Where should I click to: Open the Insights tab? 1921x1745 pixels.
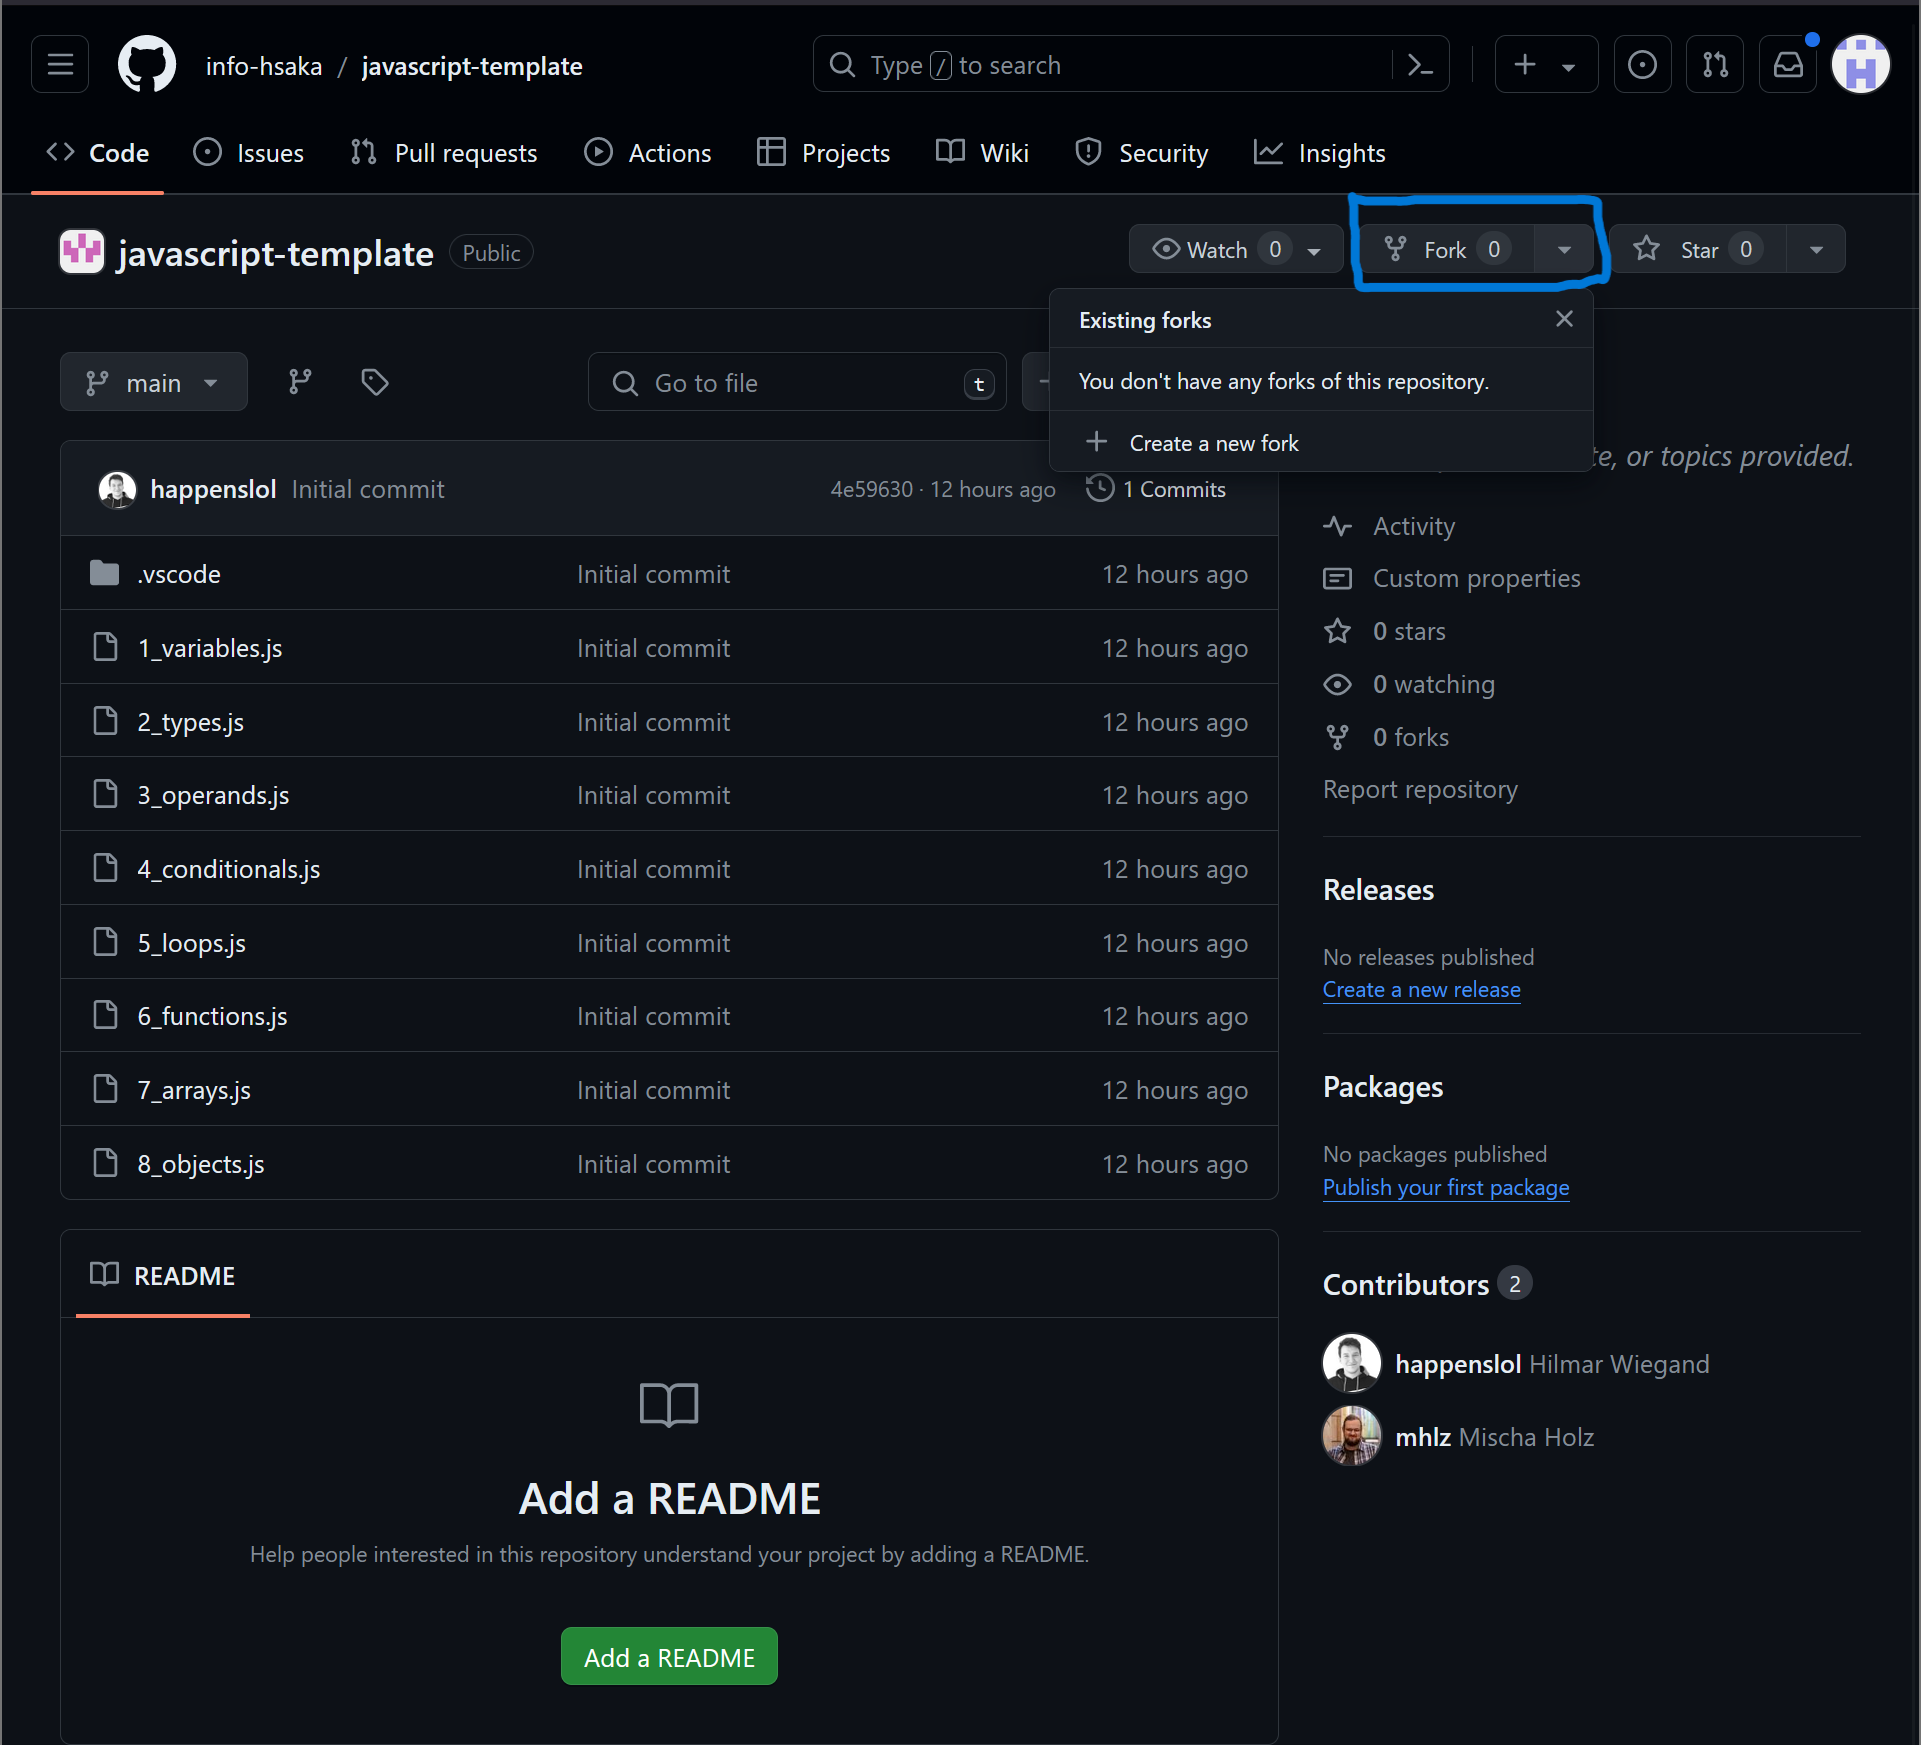click(x=1320, y=153)
